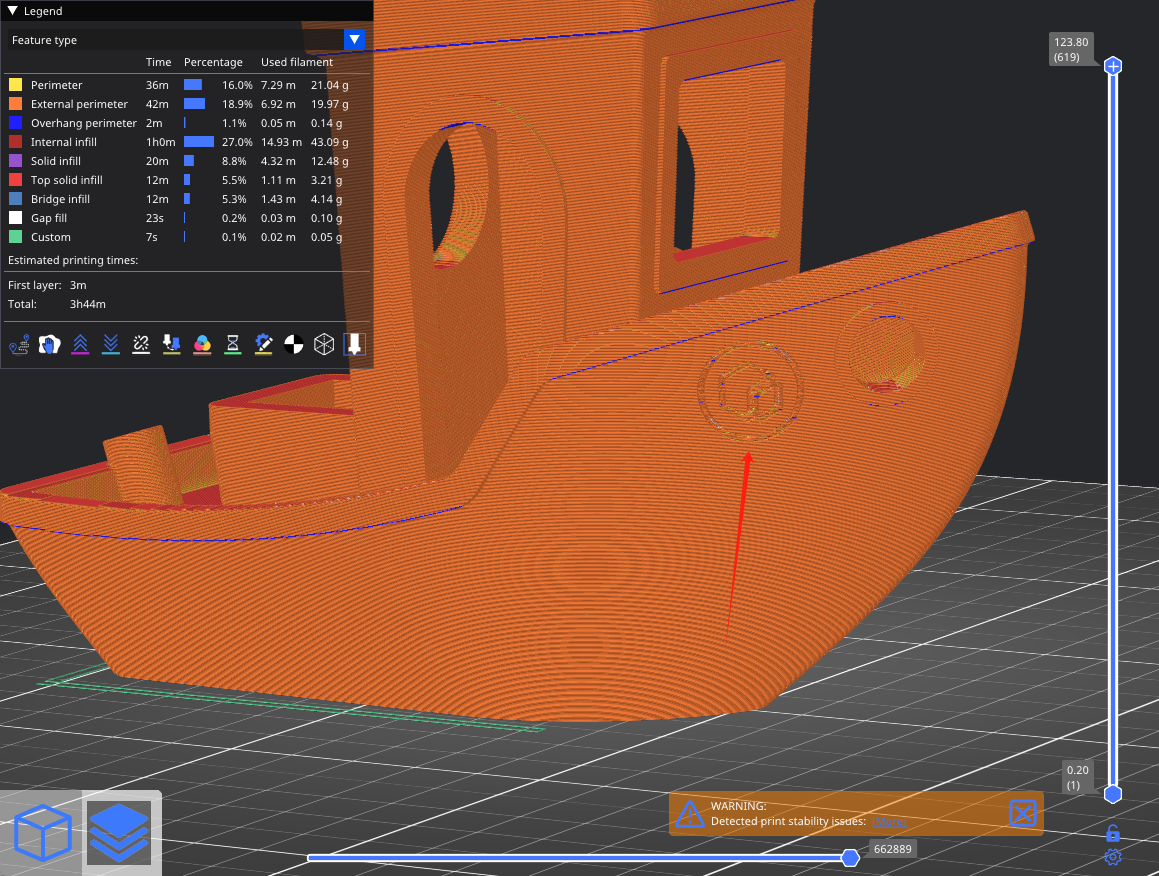Display color change markers
Image resolution: width=1159 pixels, height=876 pixels.
click(x=202, y=344)
